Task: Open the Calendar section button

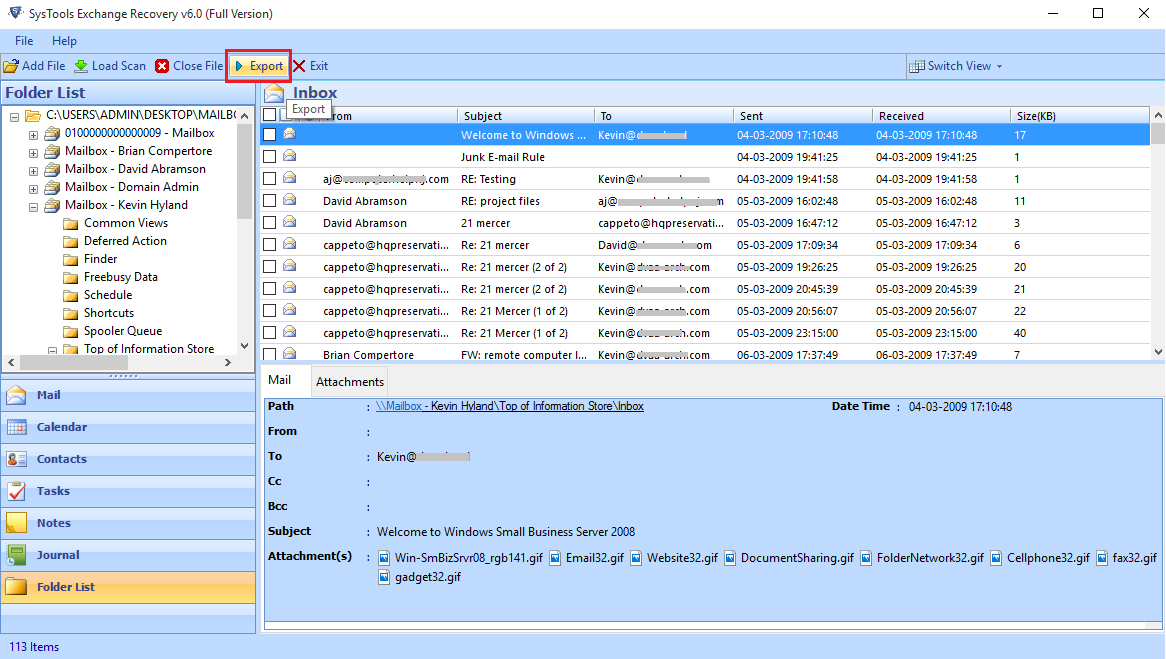Action: [x=128, y=427]
